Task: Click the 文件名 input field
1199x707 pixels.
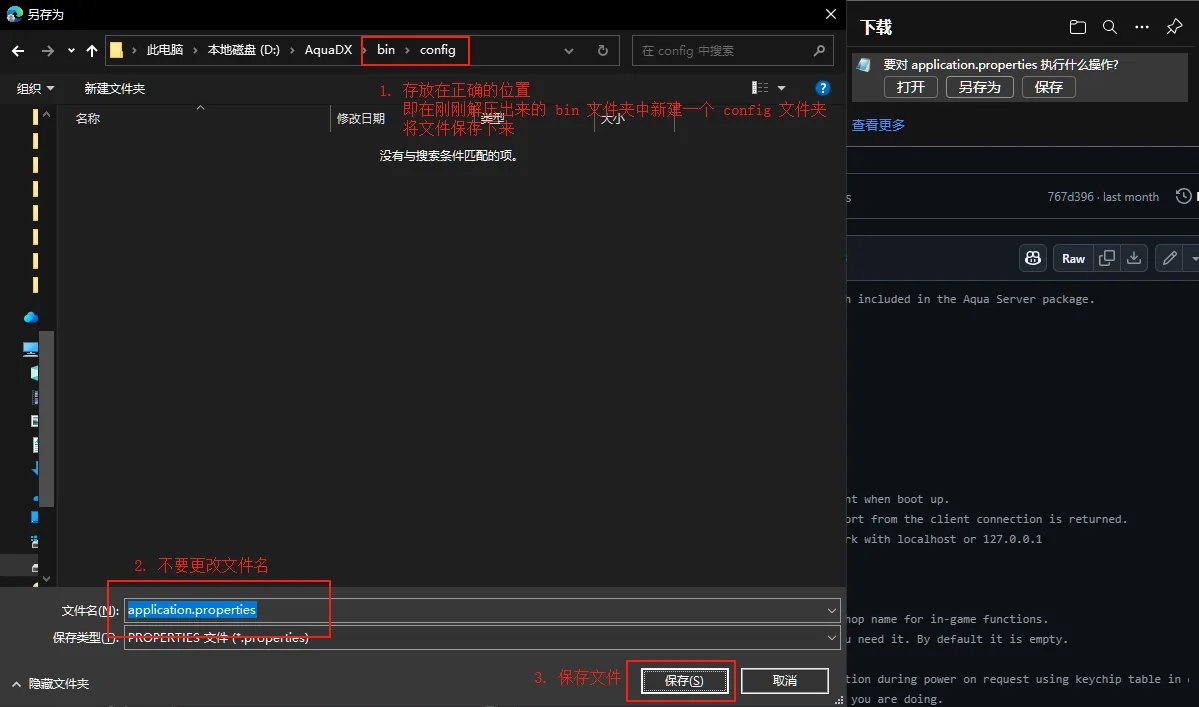Action: (x=480, y=610)
